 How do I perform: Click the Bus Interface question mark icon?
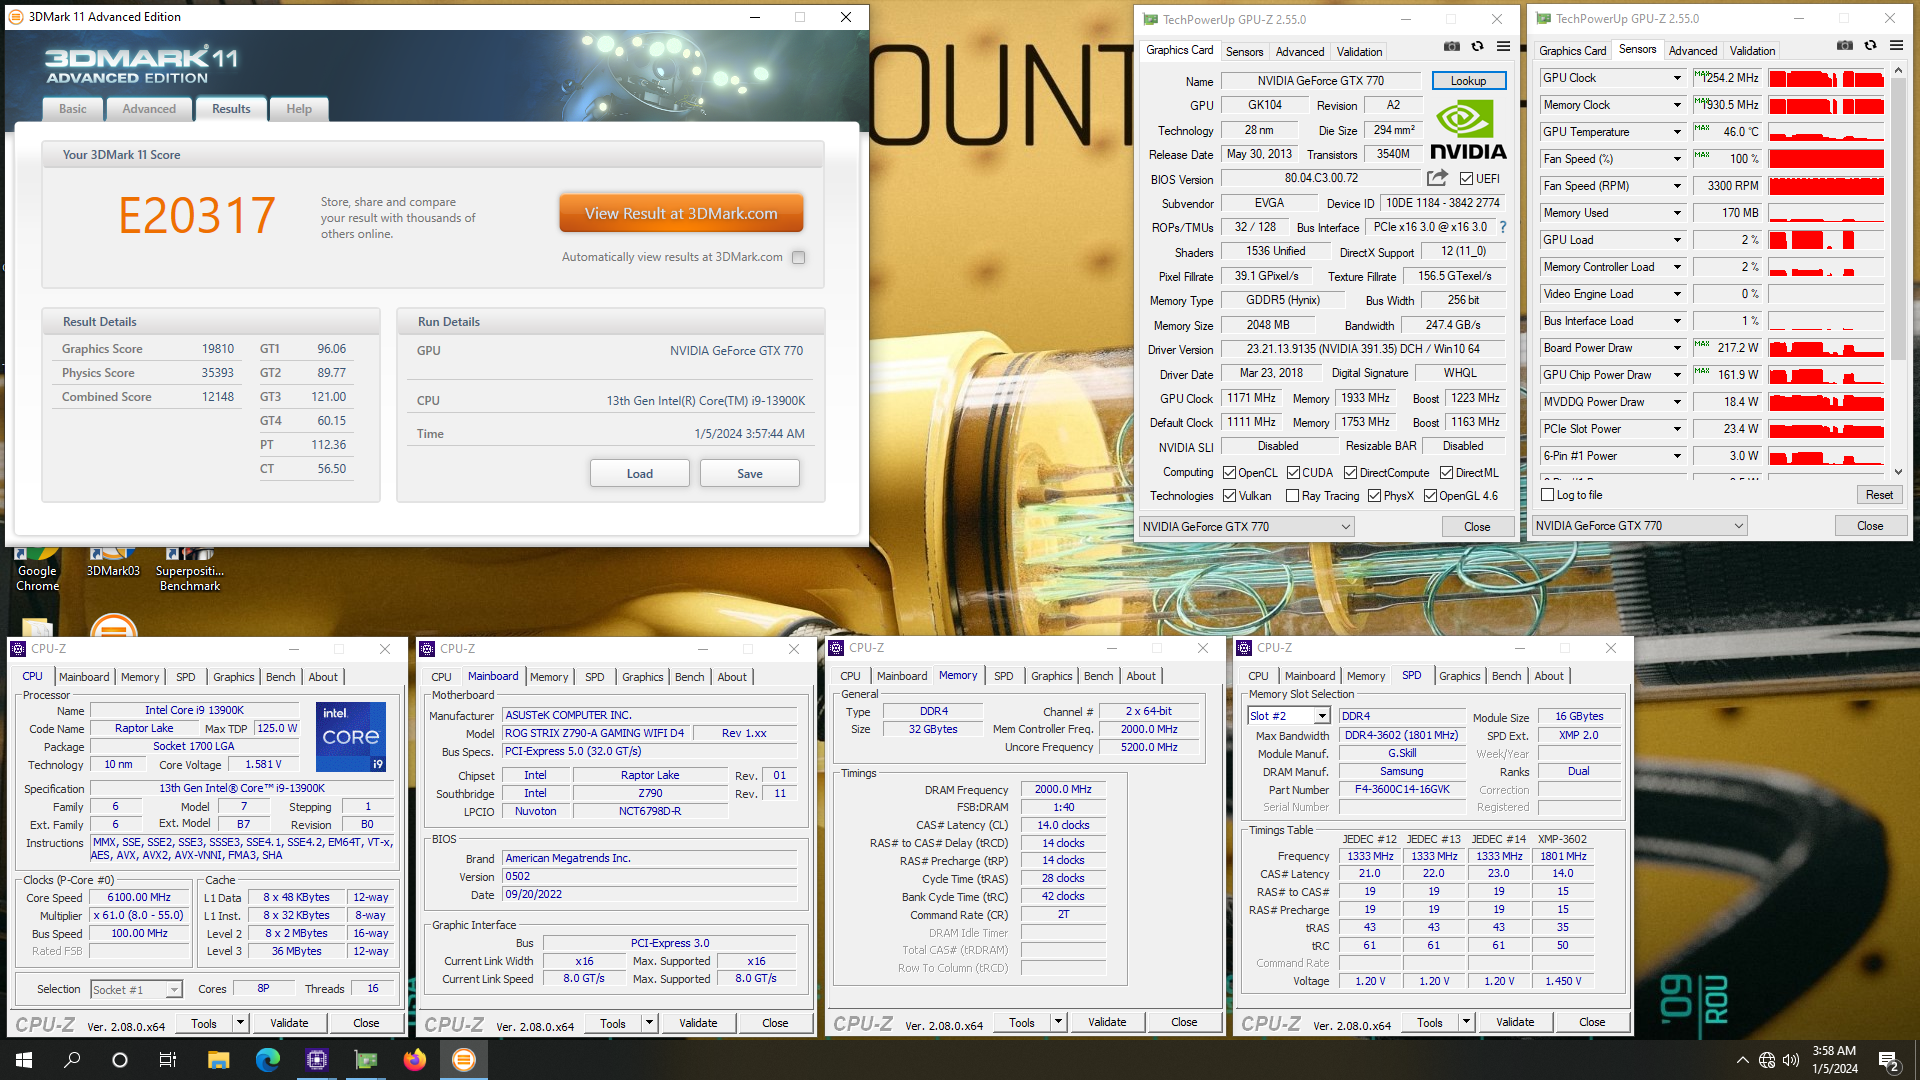pyautogui.click(x=1503, y=227)
